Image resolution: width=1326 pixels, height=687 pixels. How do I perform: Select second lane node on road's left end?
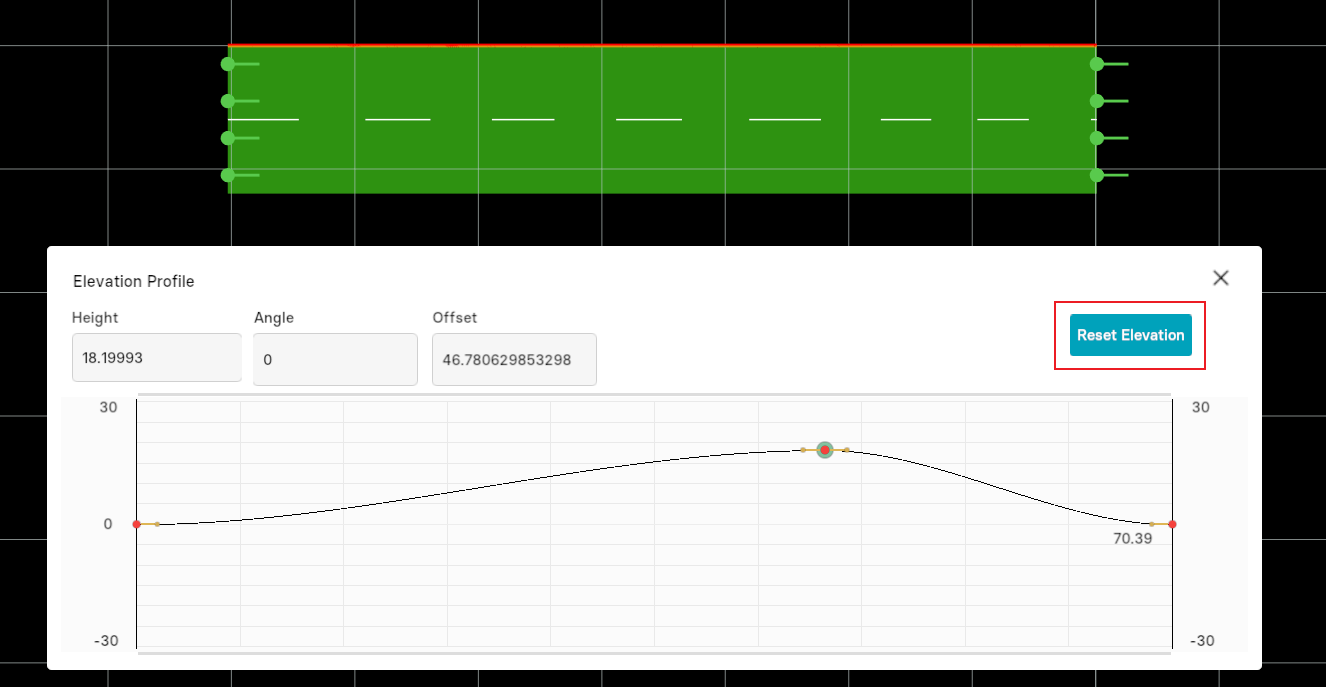[x=228, y=101]
